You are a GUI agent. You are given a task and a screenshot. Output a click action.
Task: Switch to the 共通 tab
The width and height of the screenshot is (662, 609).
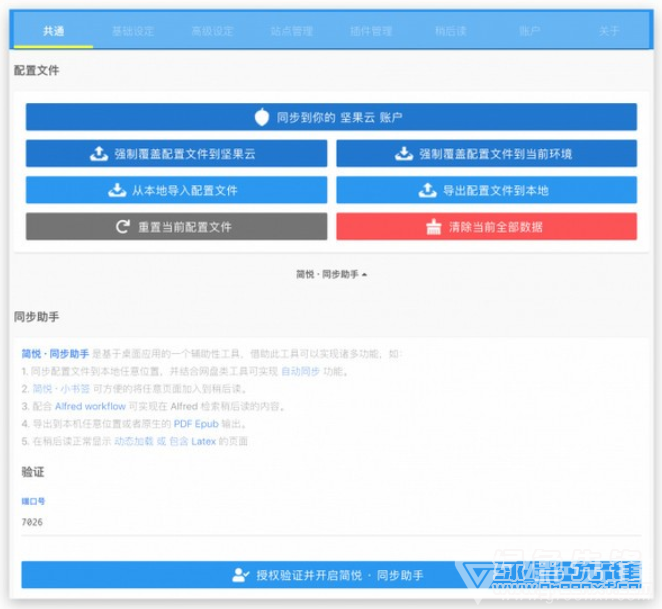coord(53,31)
